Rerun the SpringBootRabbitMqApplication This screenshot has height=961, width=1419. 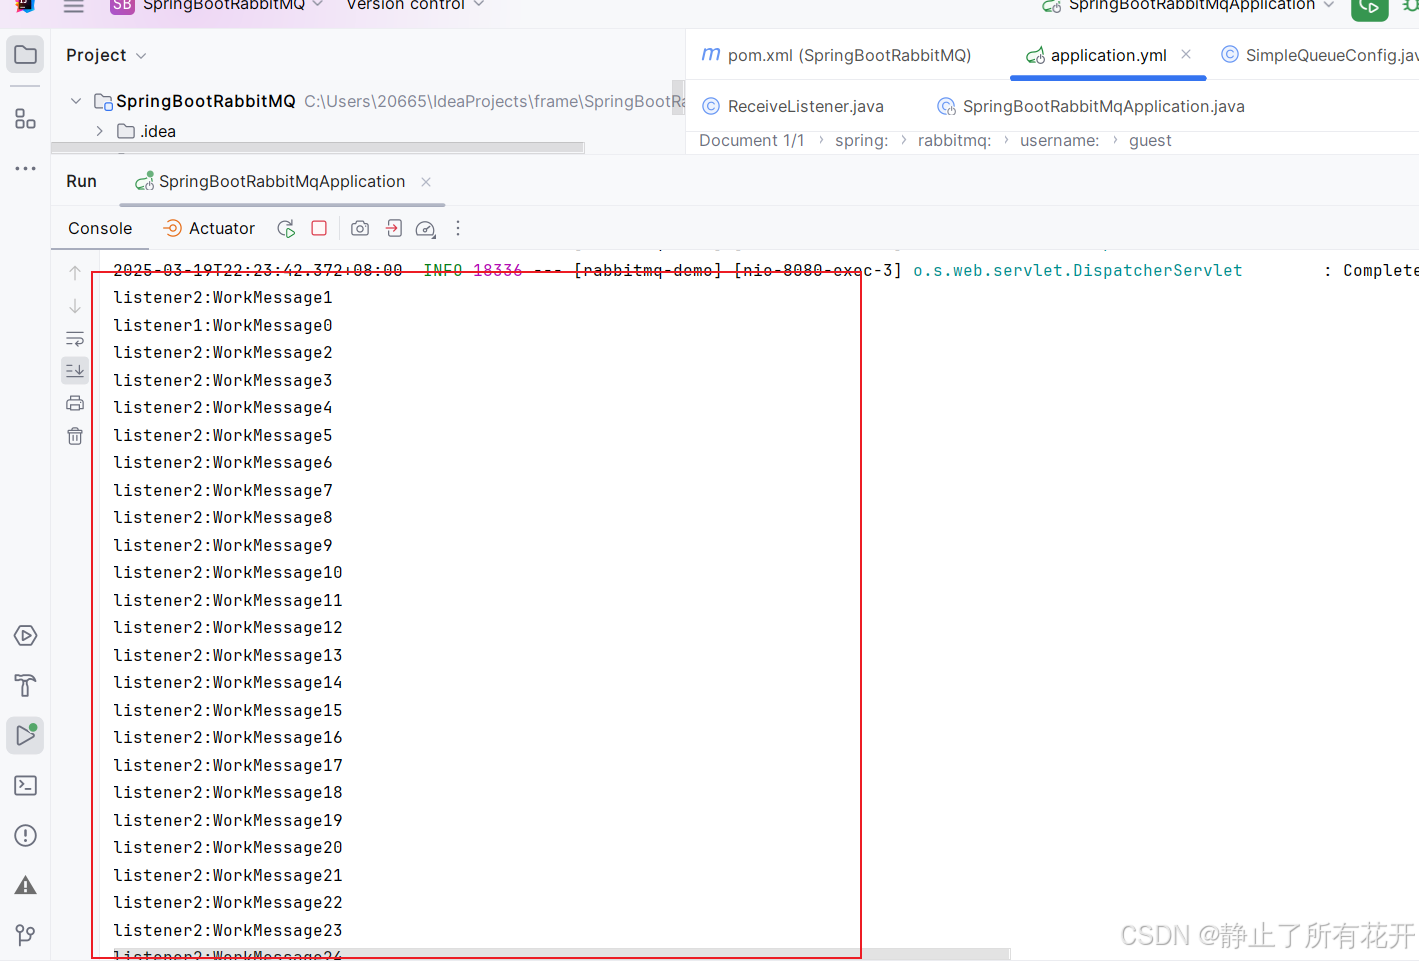pos(285,228)
